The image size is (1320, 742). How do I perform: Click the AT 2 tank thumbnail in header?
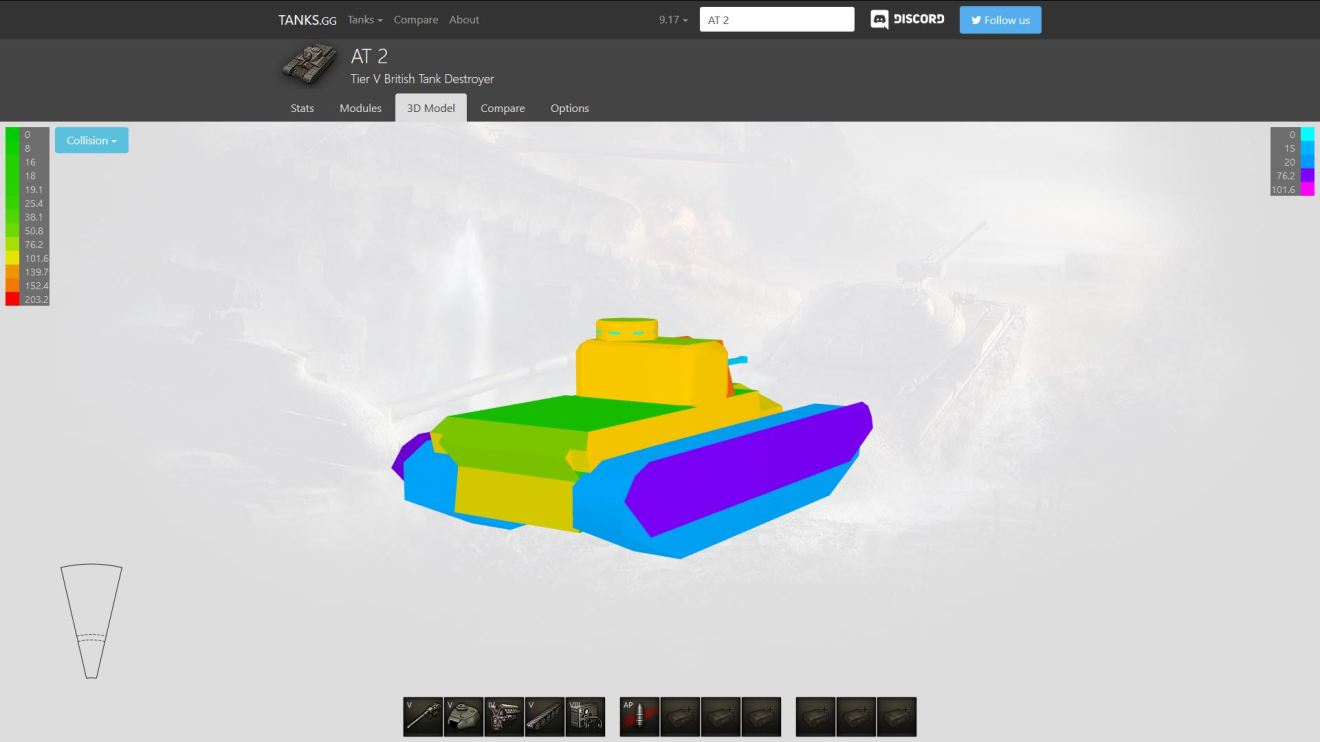pyautogui.click(x=309, y=66)
